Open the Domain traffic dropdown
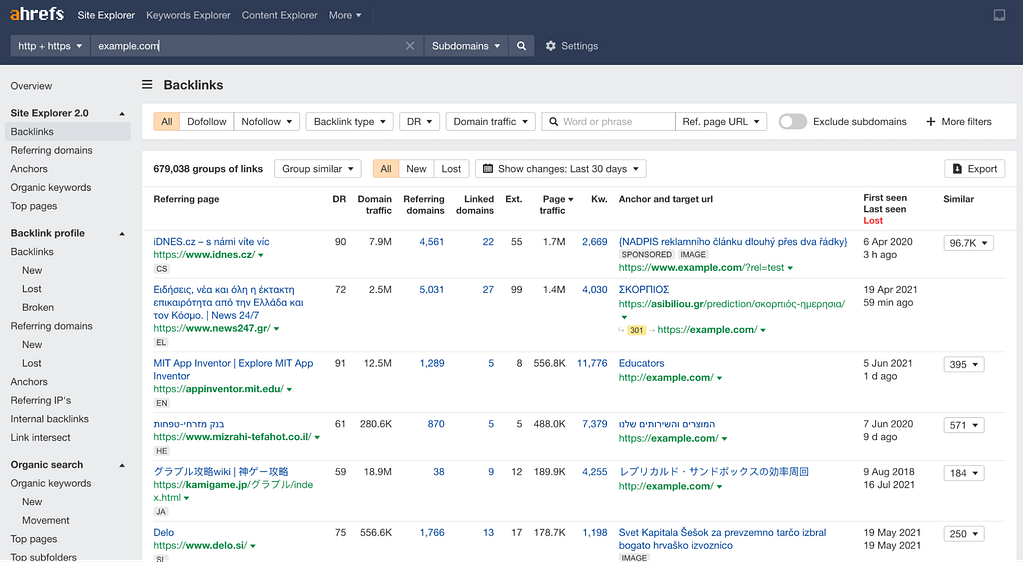Viewport: 1023px width, 562px height. click(491, 121)
